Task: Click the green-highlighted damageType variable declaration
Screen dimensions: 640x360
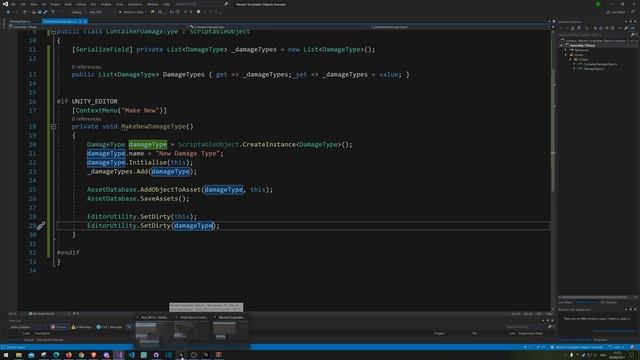Action: [148, 144]
